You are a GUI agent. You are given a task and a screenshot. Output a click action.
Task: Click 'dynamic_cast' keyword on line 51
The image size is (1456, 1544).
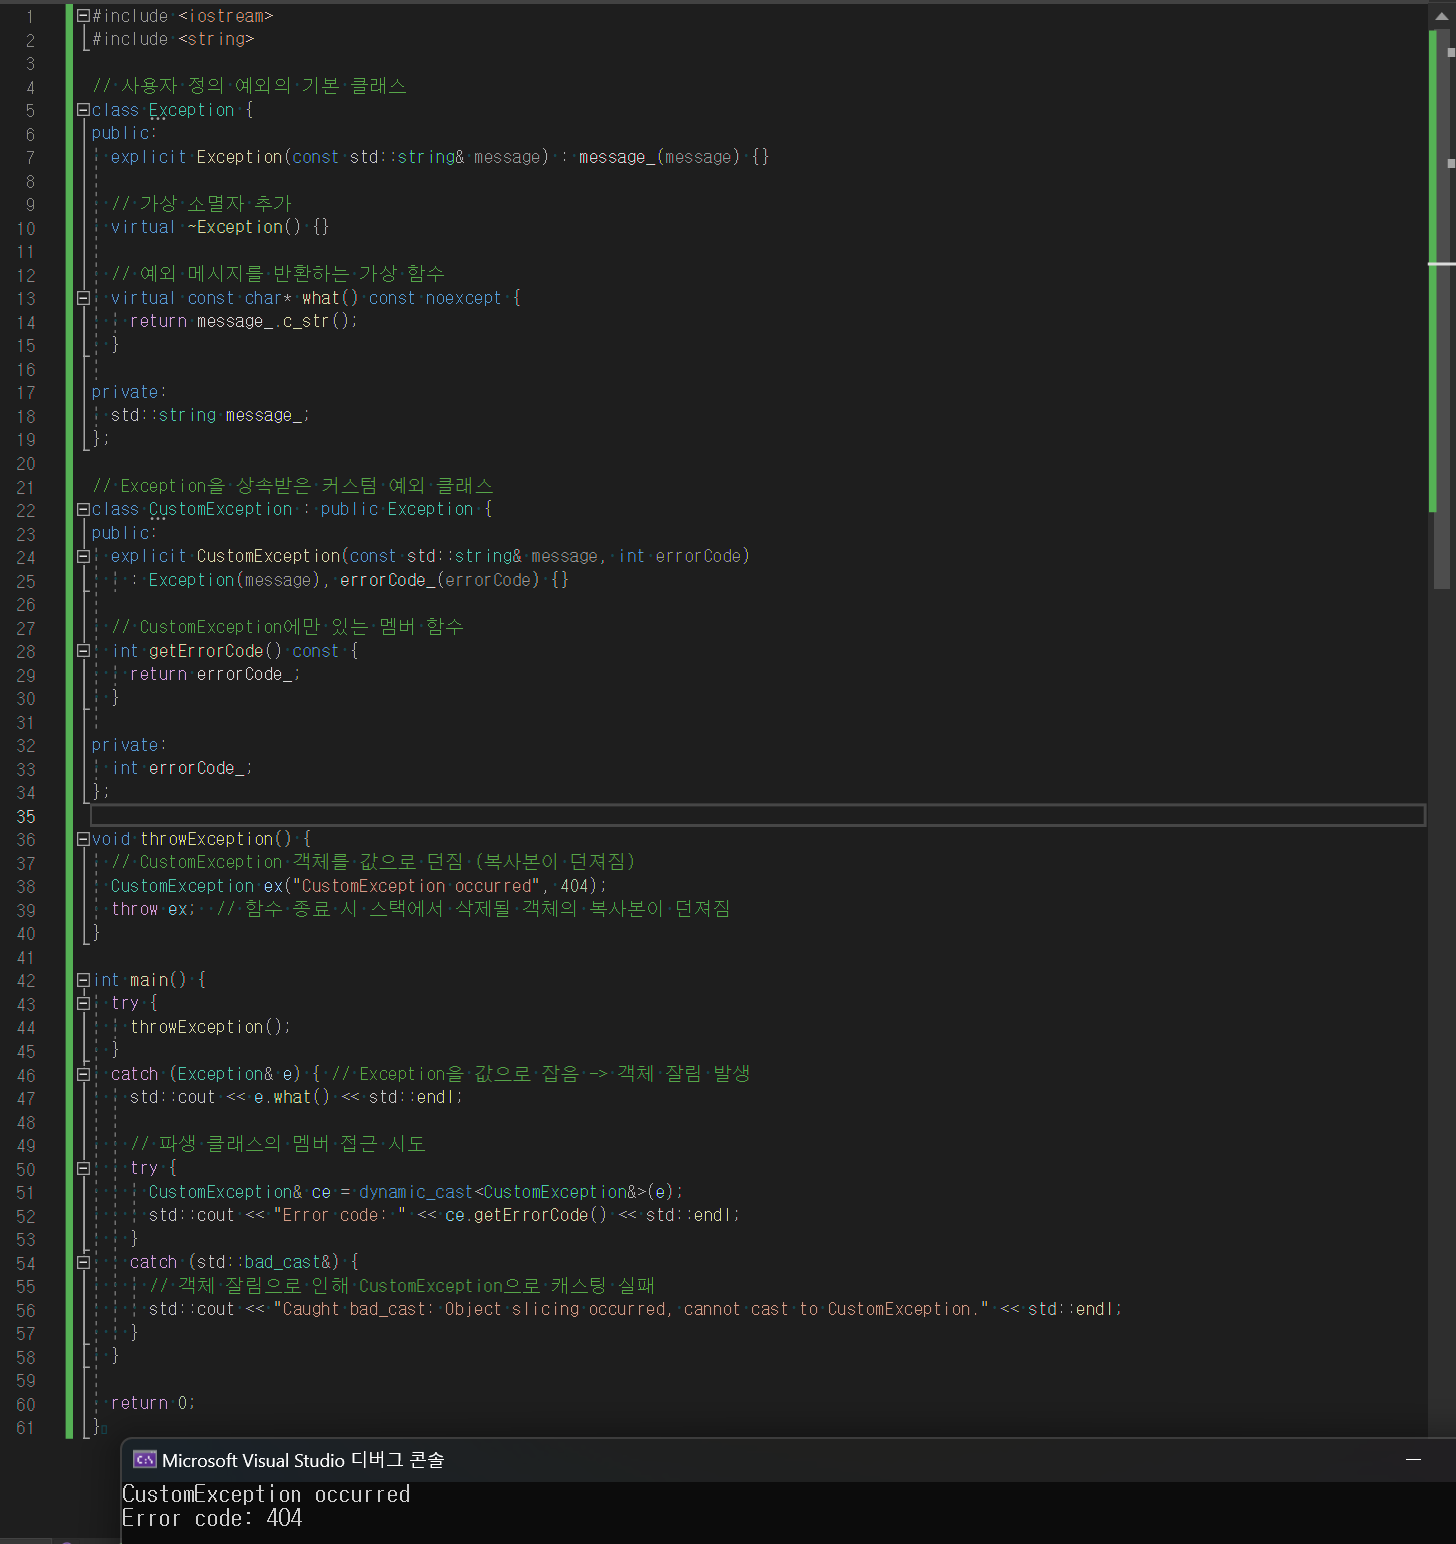point(416,1192)
